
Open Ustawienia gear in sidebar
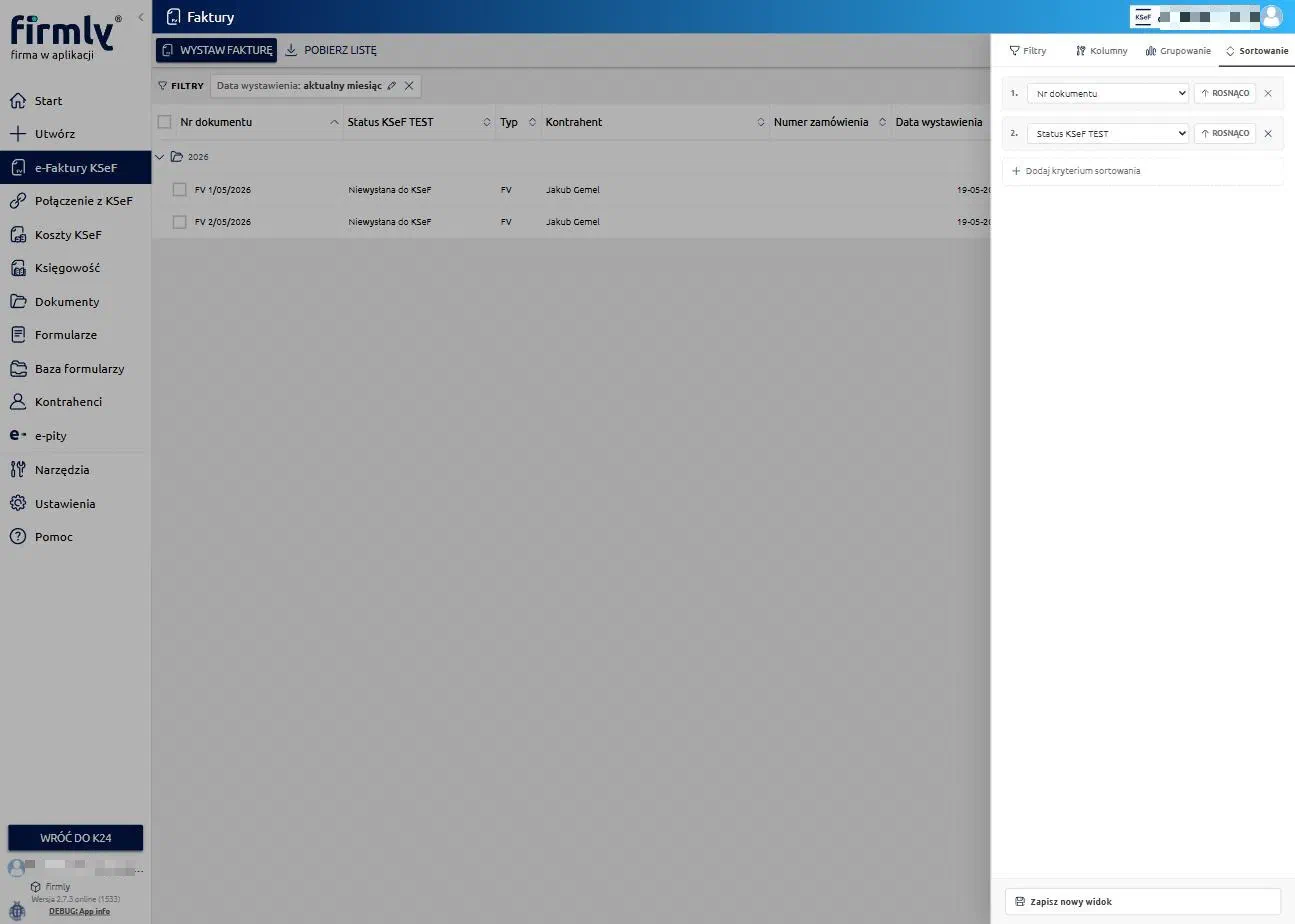click(x=17, y=503)
